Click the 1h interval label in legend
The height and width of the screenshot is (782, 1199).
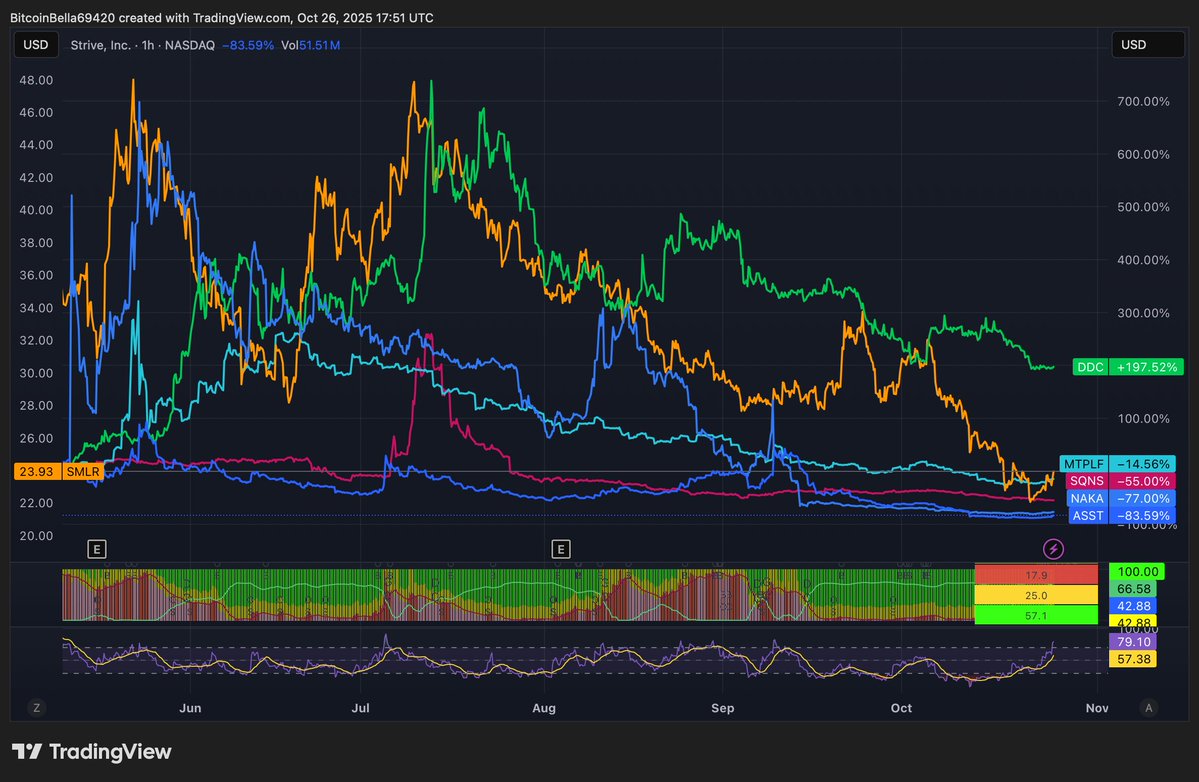tap(148, 45)
